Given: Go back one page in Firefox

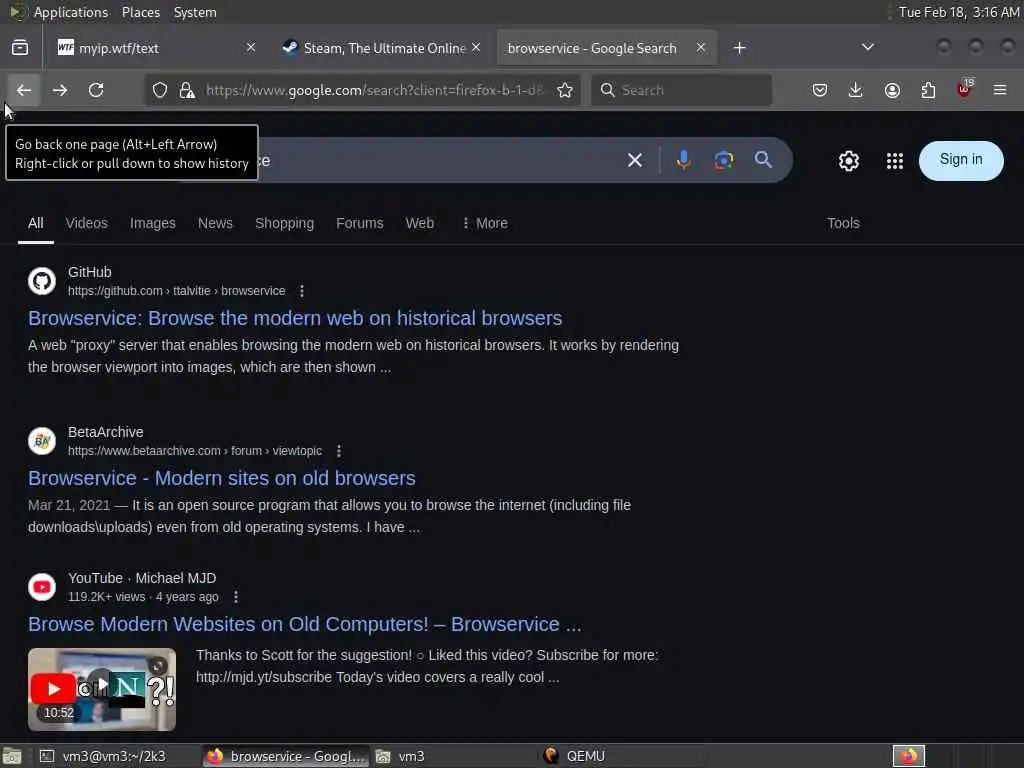Looking at the screenshot, I should point(24,90).
